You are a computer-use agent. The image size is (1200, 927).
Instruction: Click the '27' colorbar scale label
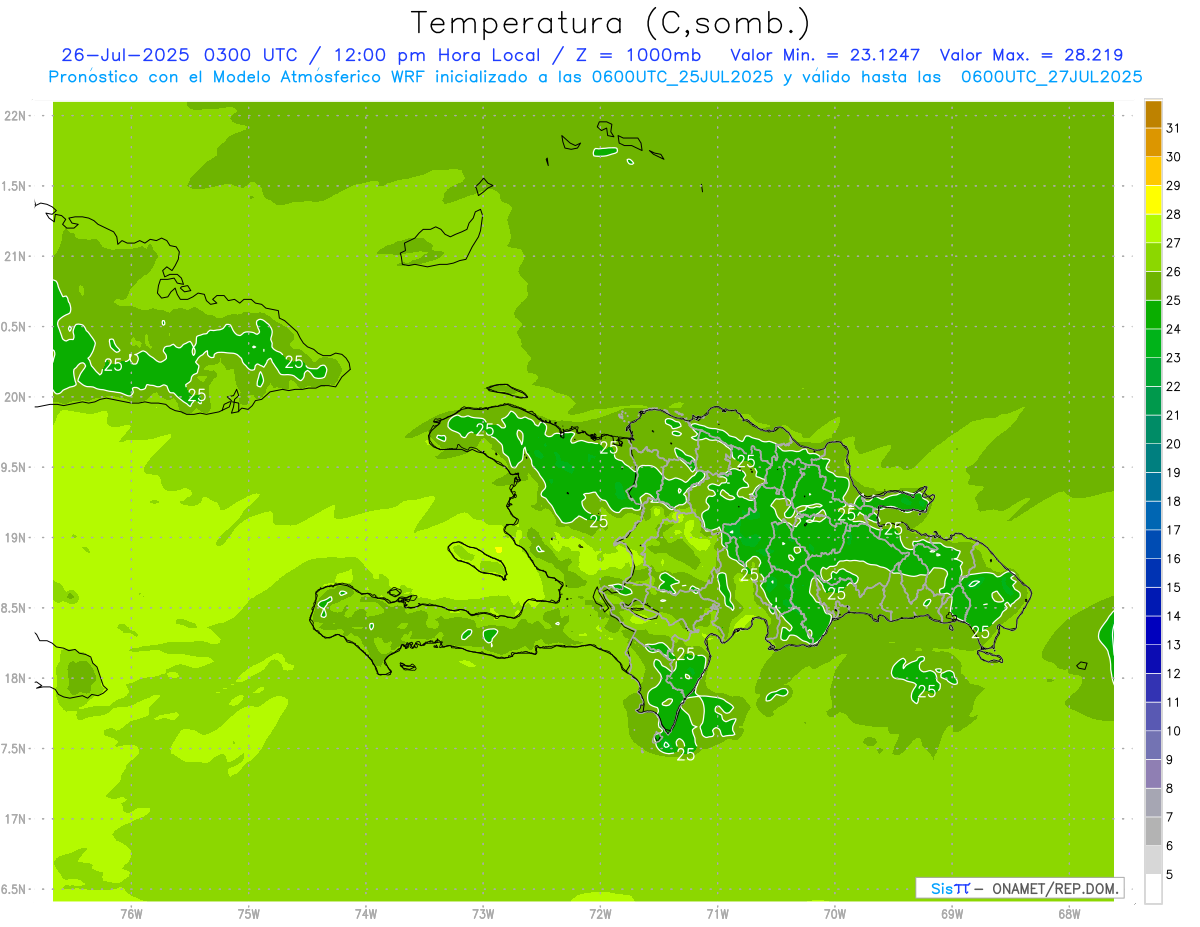[x=1173, y=243]
